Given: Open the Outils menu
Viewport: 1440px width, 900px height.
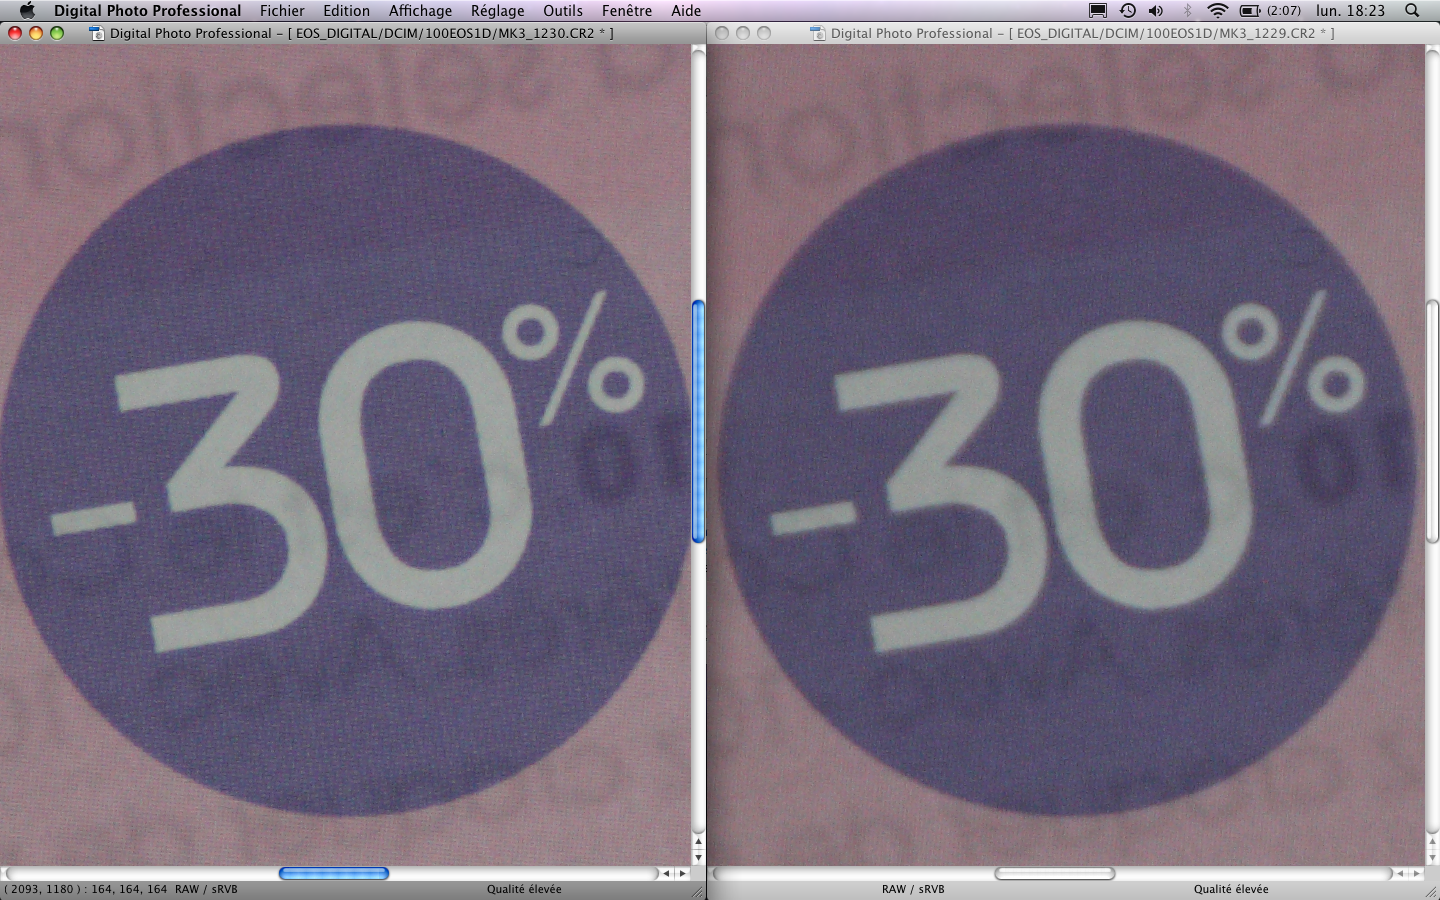Looking at the screenshot, I should (x=563, y=10).
